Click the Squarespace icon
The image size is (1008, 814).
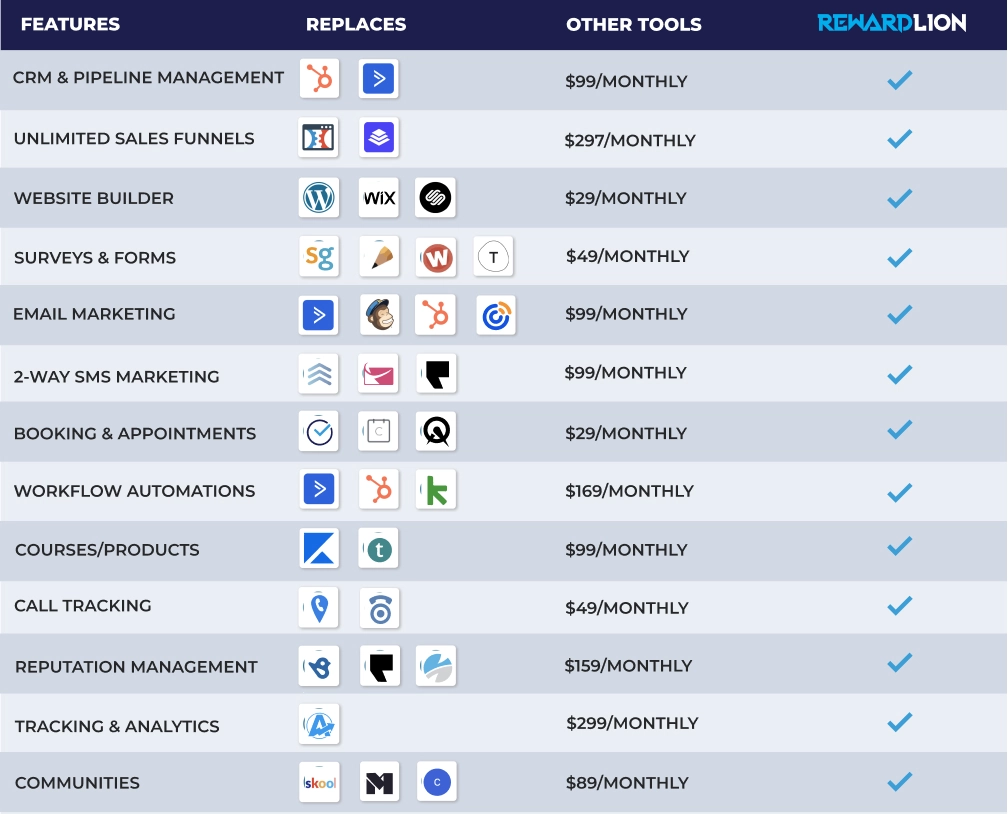[x=435, y=198]
